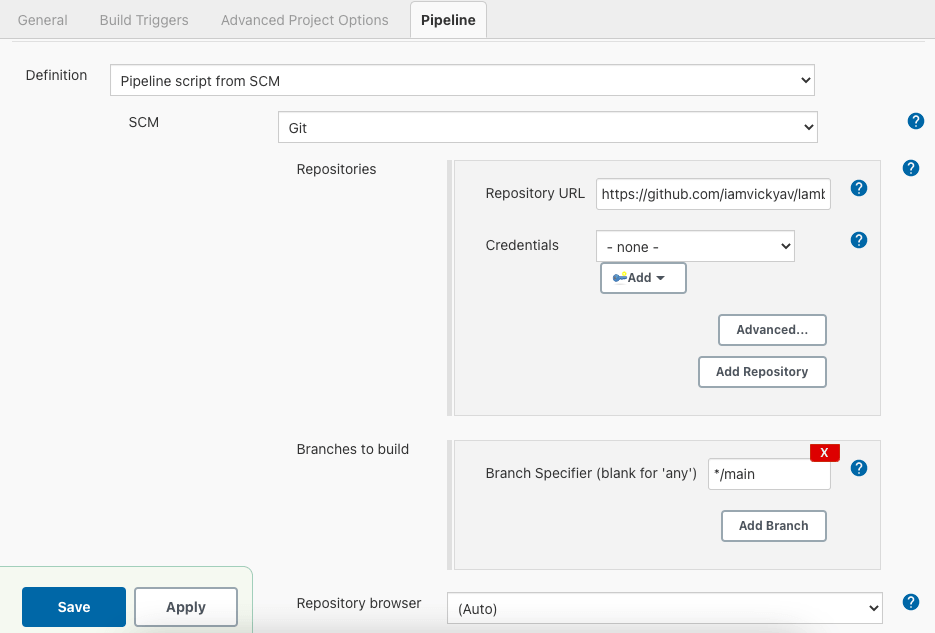Open help for Repository browser

coord(910,602)
